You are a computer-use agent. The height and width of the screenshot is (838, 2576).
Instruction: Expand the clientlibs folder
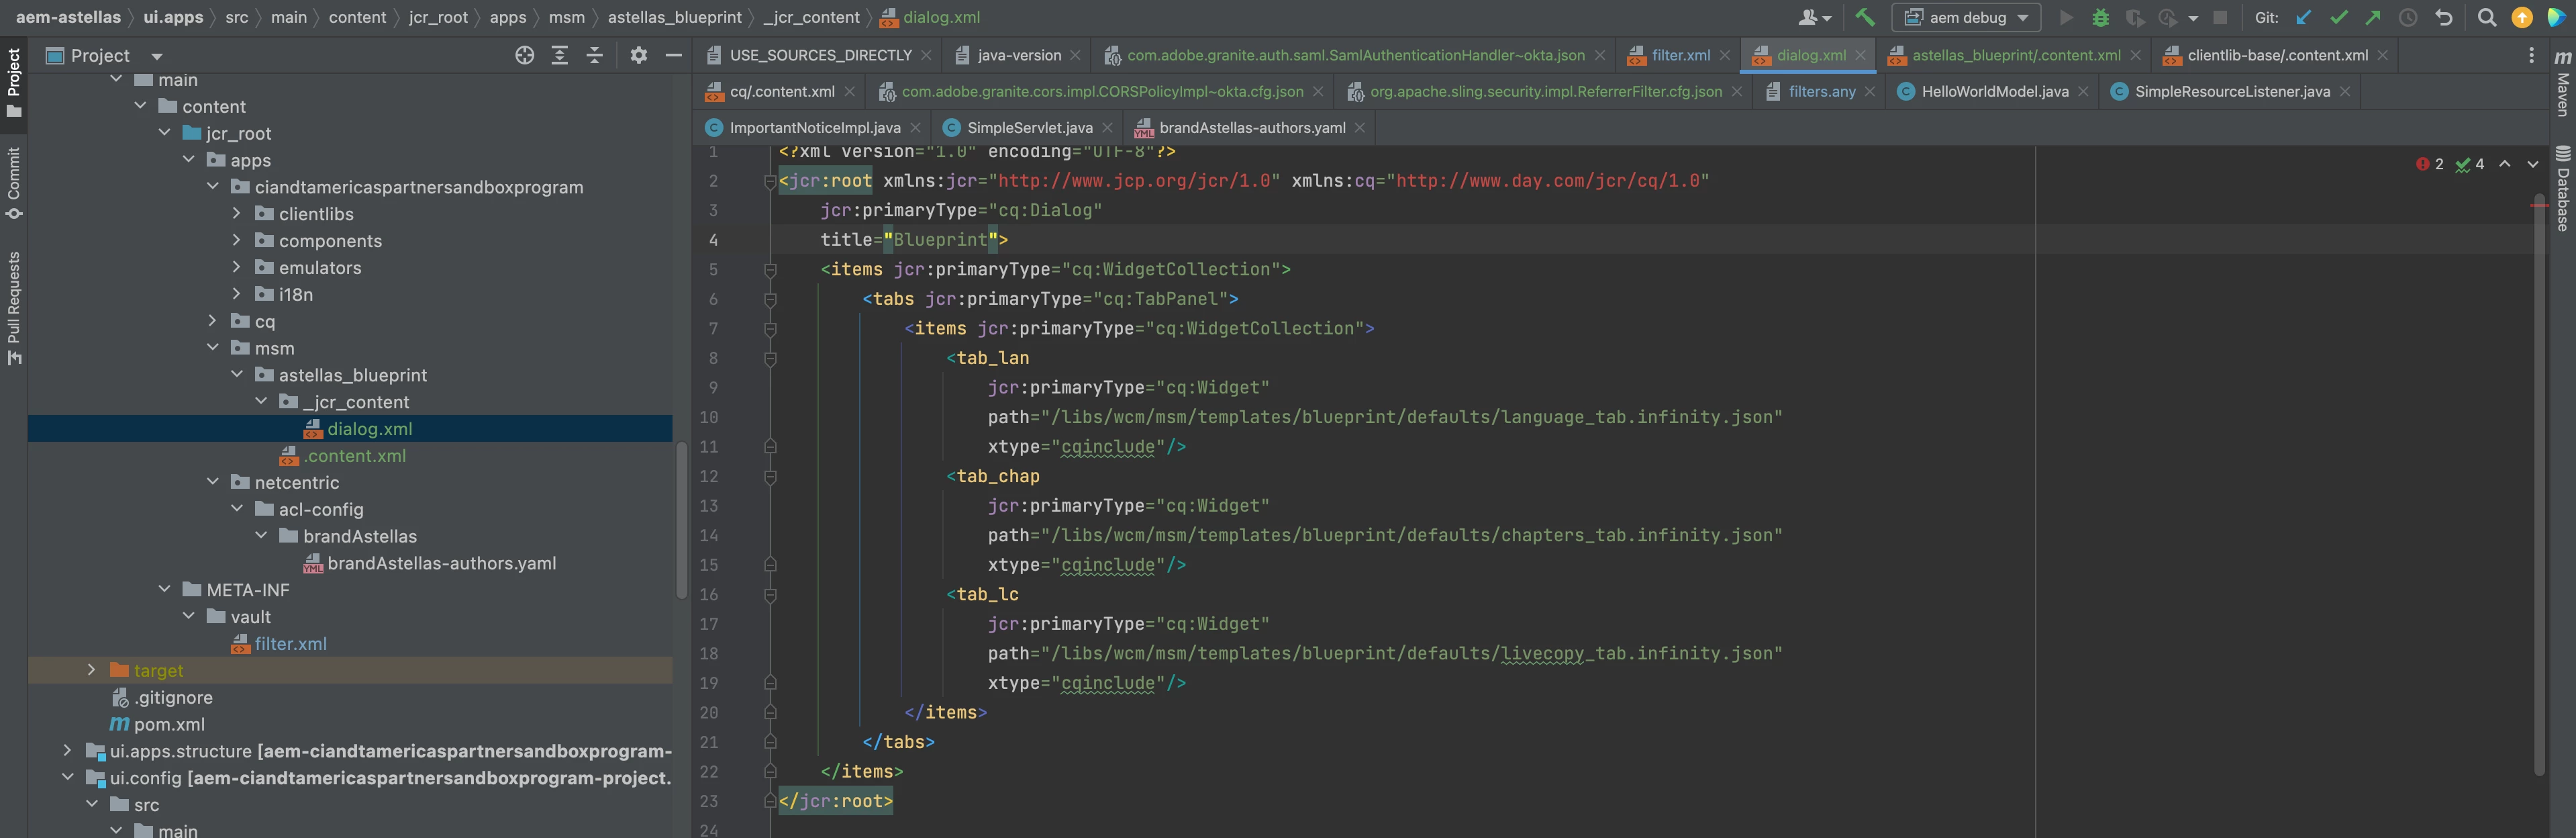(x=237, y=213)
